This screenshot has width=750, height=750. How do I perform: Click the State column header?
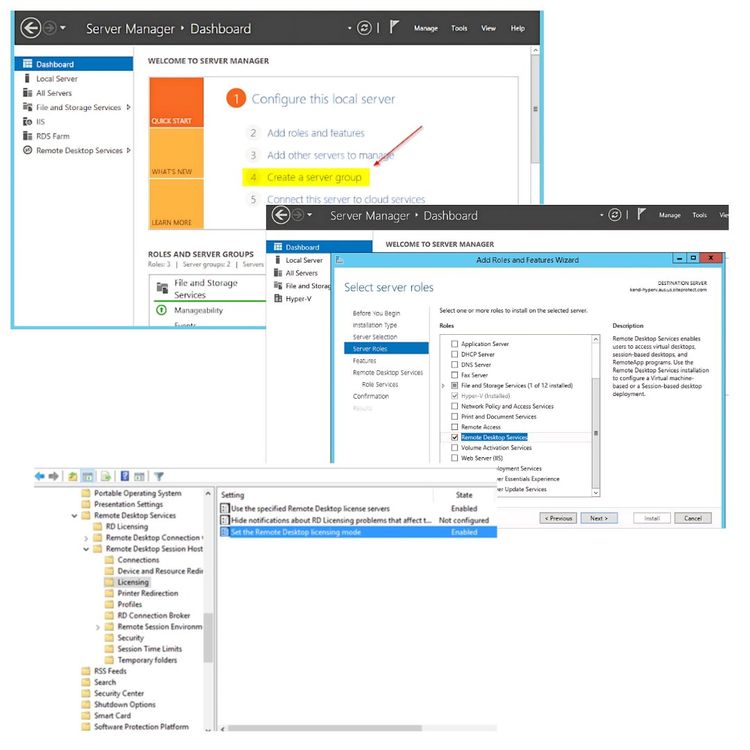464,495
